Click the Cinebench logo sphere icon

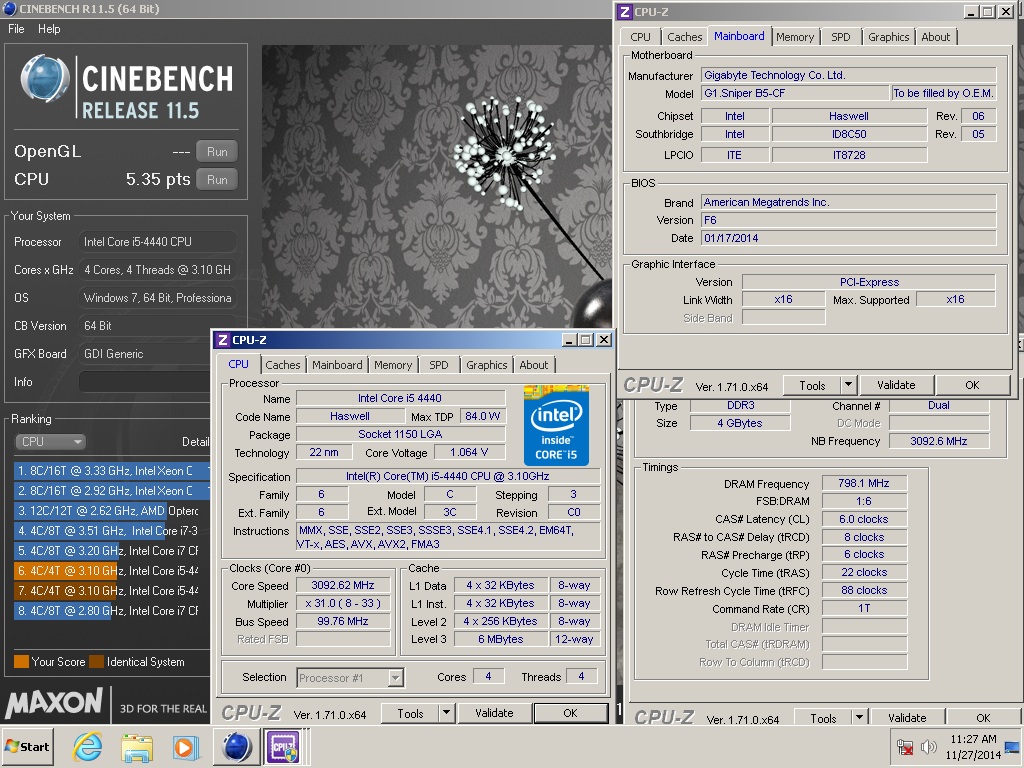coord(45,78)
